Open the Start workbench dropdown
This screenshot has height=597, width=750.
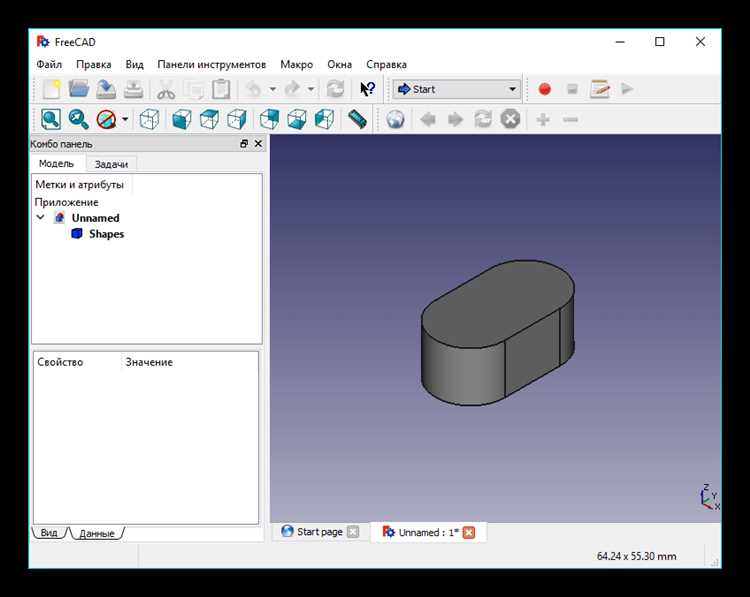click(456, 89)
